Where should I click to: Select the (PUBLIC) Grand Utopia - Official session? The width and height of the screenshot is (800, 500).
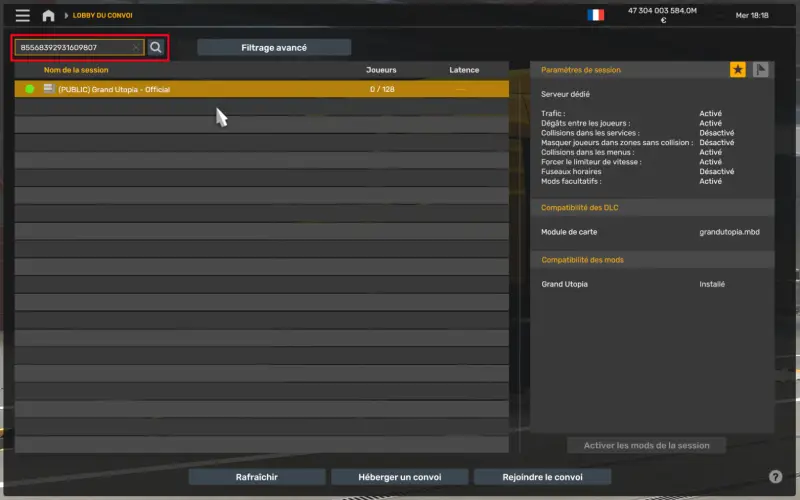click(200, 89)
